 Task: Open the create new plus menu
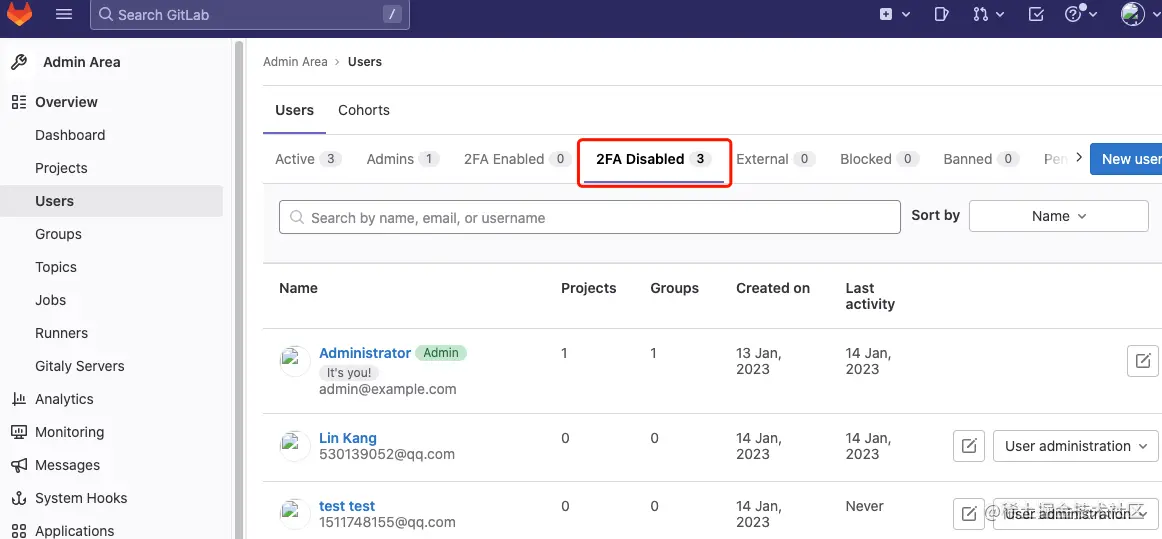(894, 14)
